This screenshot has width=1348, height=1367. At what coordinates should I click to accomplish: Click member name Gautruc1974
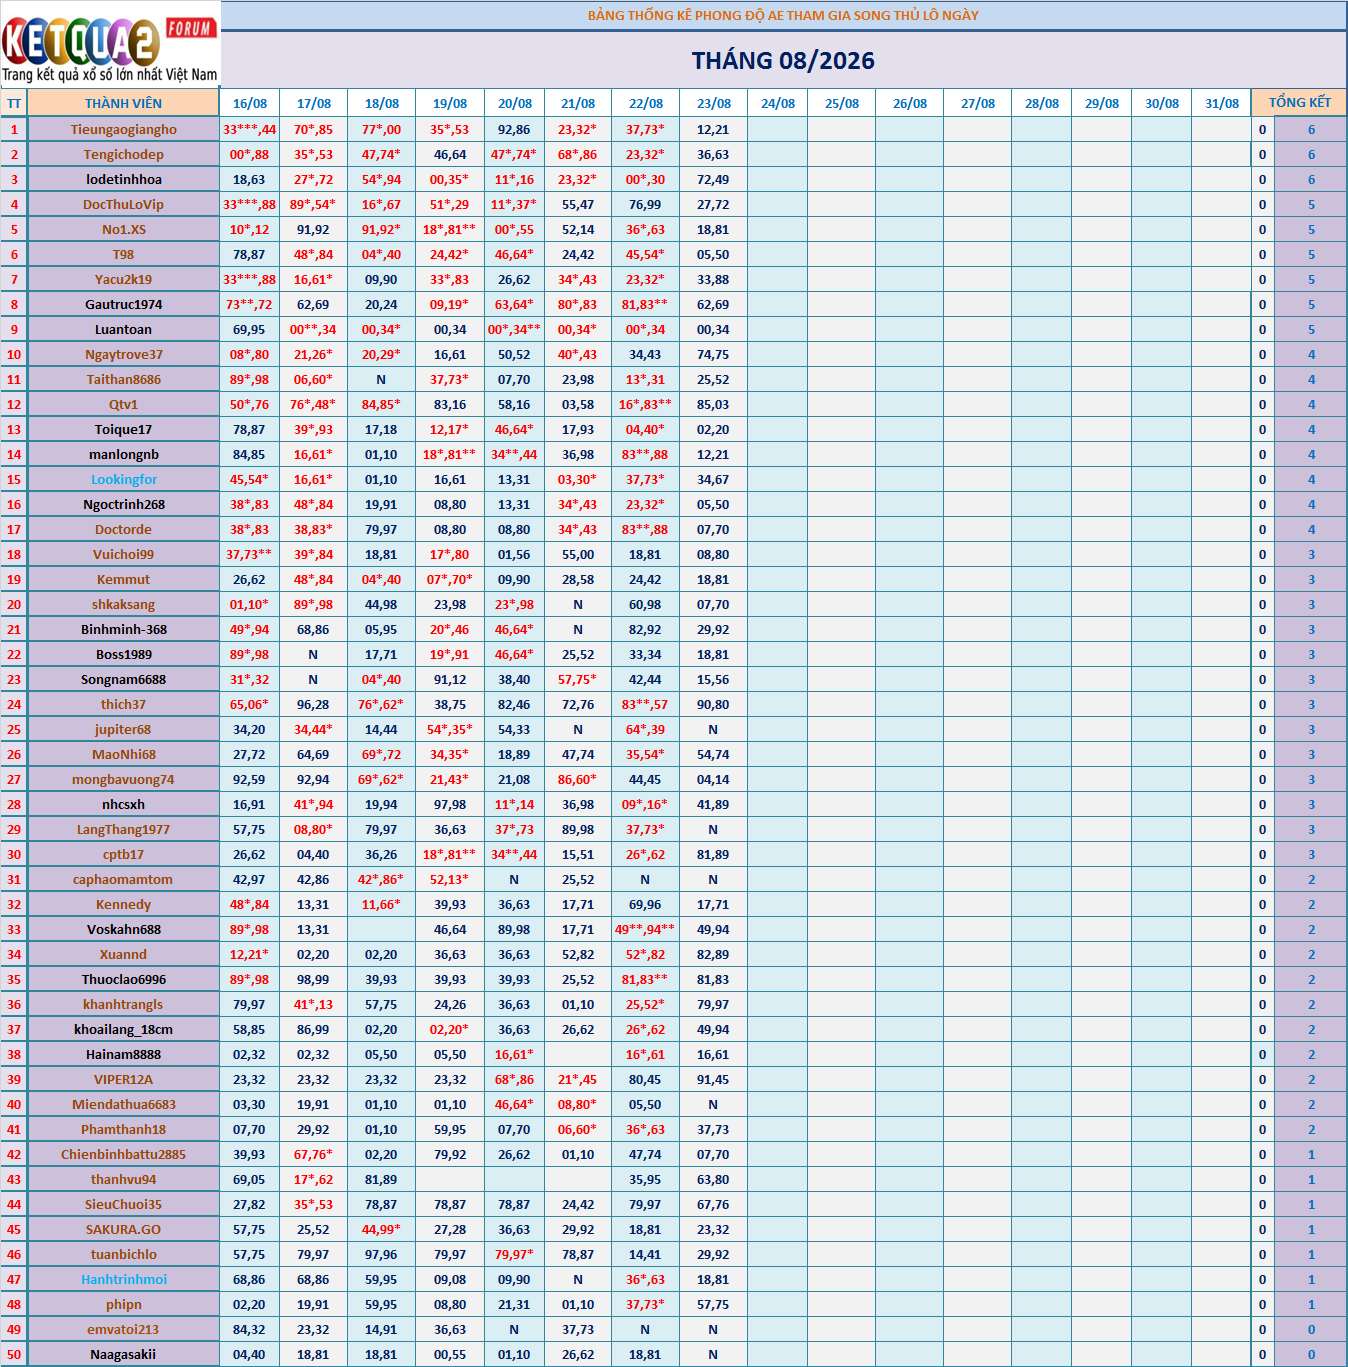(x=123, y=304)
